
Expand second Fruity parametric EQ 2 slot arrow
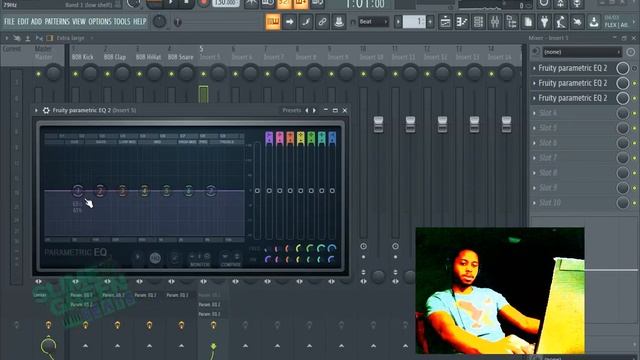coord(534,83)
